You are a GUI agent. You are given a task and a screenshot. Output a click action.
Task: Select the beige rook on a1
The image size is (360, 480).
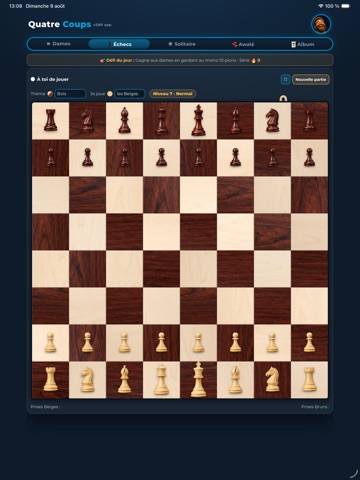50,379
